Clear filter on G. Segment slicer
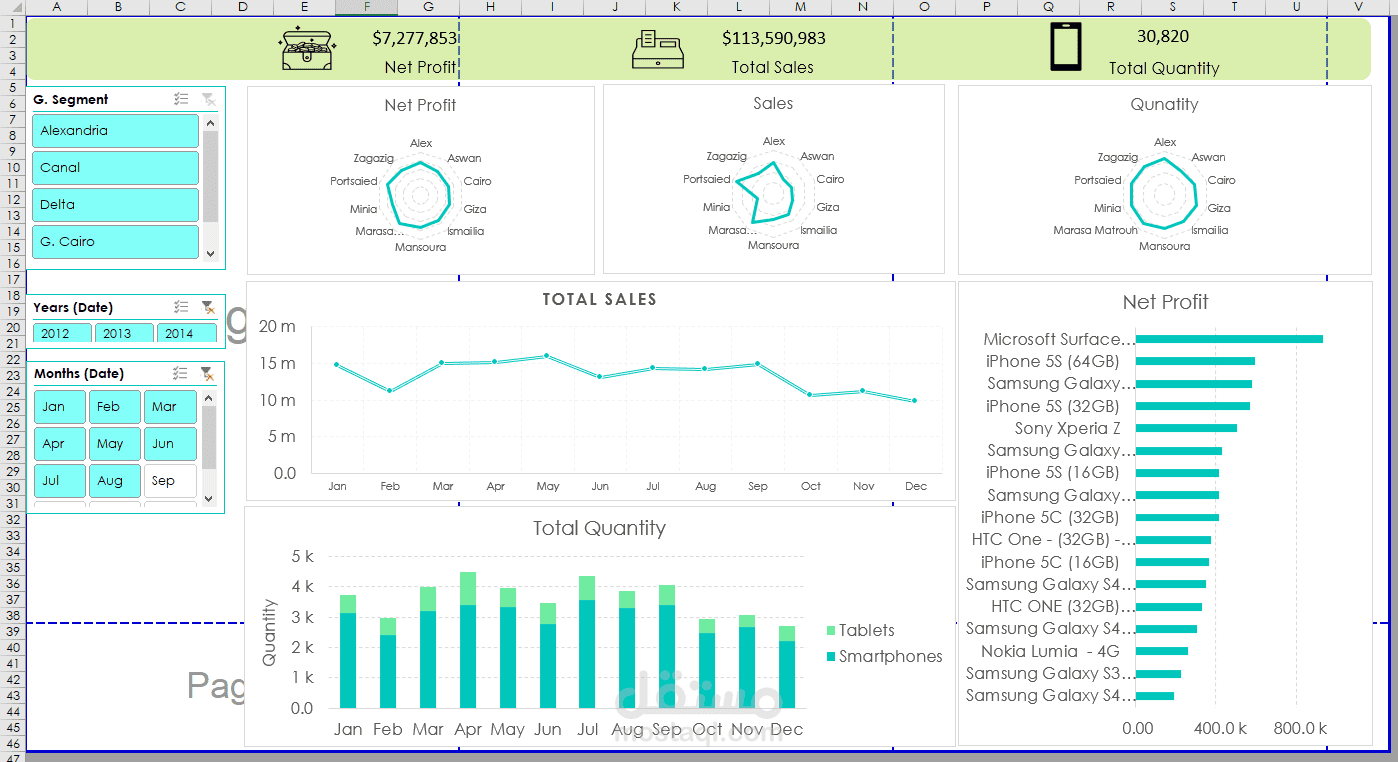 [208, 99]
